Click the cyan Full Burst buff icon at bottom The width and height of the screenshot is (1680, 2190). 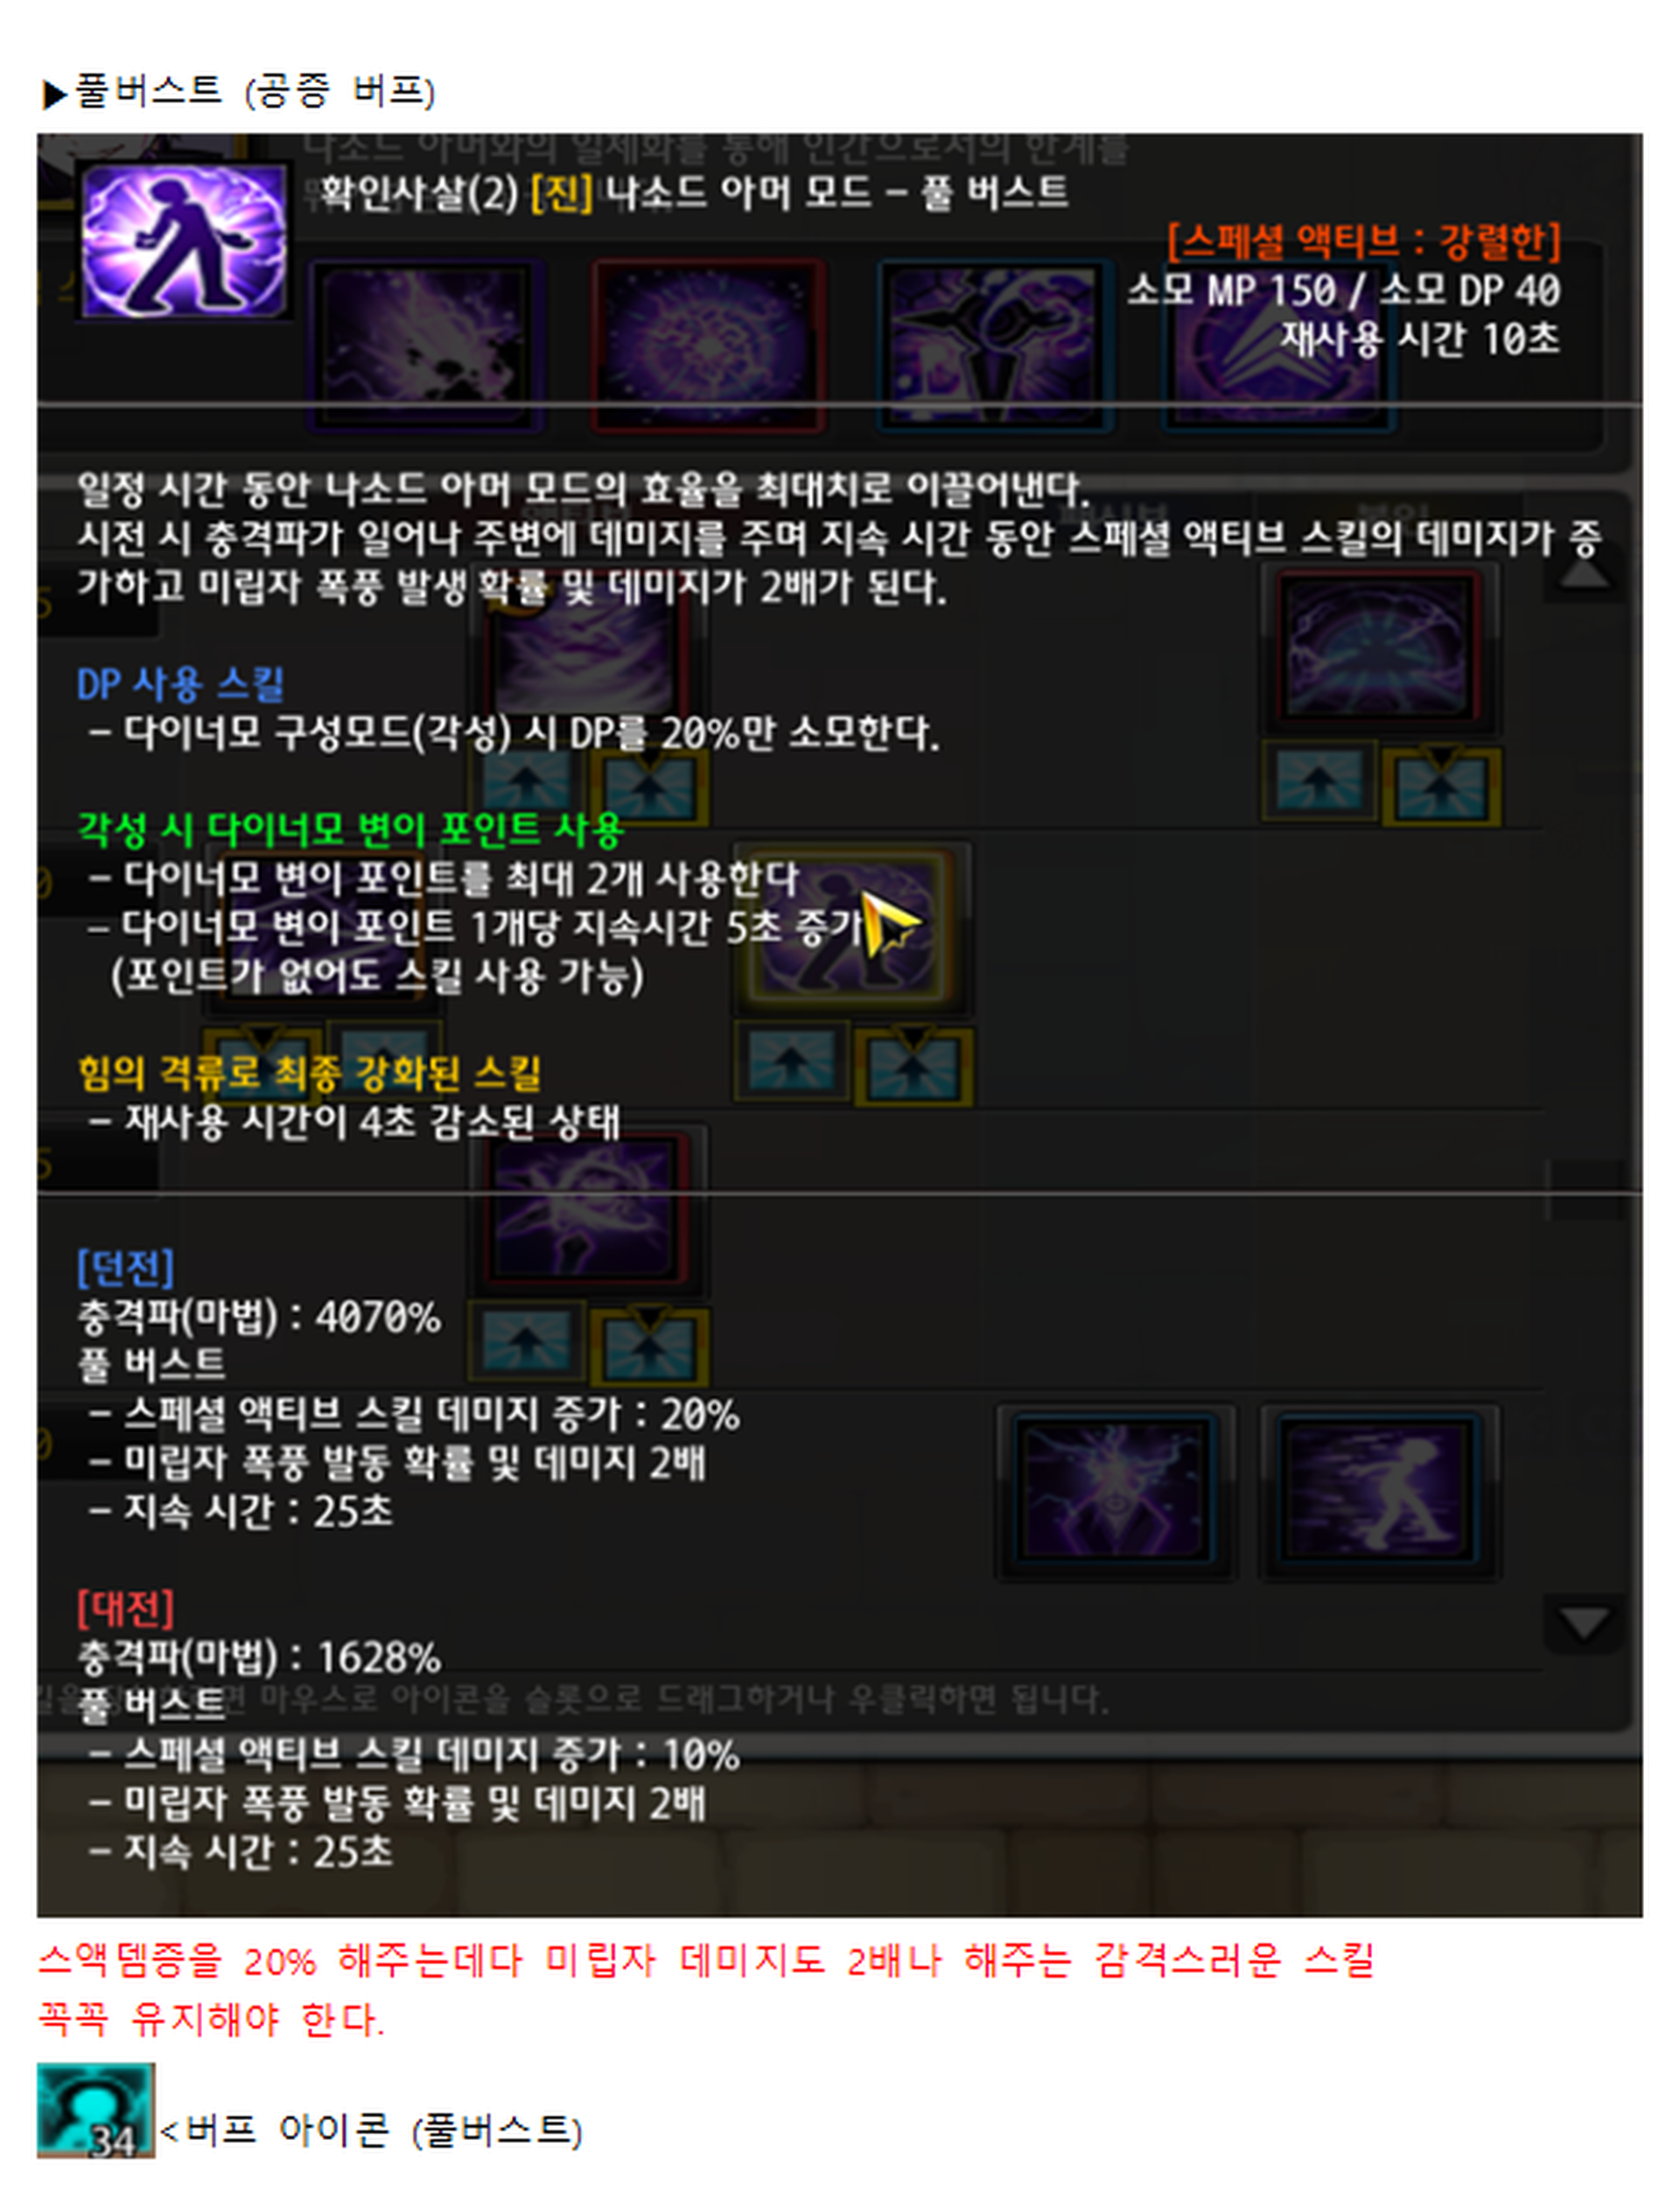96,2110
